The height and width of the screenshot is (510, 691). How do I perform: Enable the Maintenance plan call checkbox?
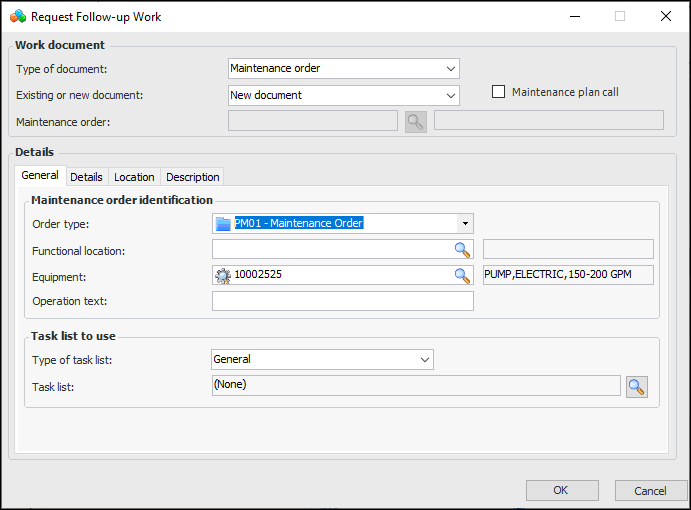point(499,92)
